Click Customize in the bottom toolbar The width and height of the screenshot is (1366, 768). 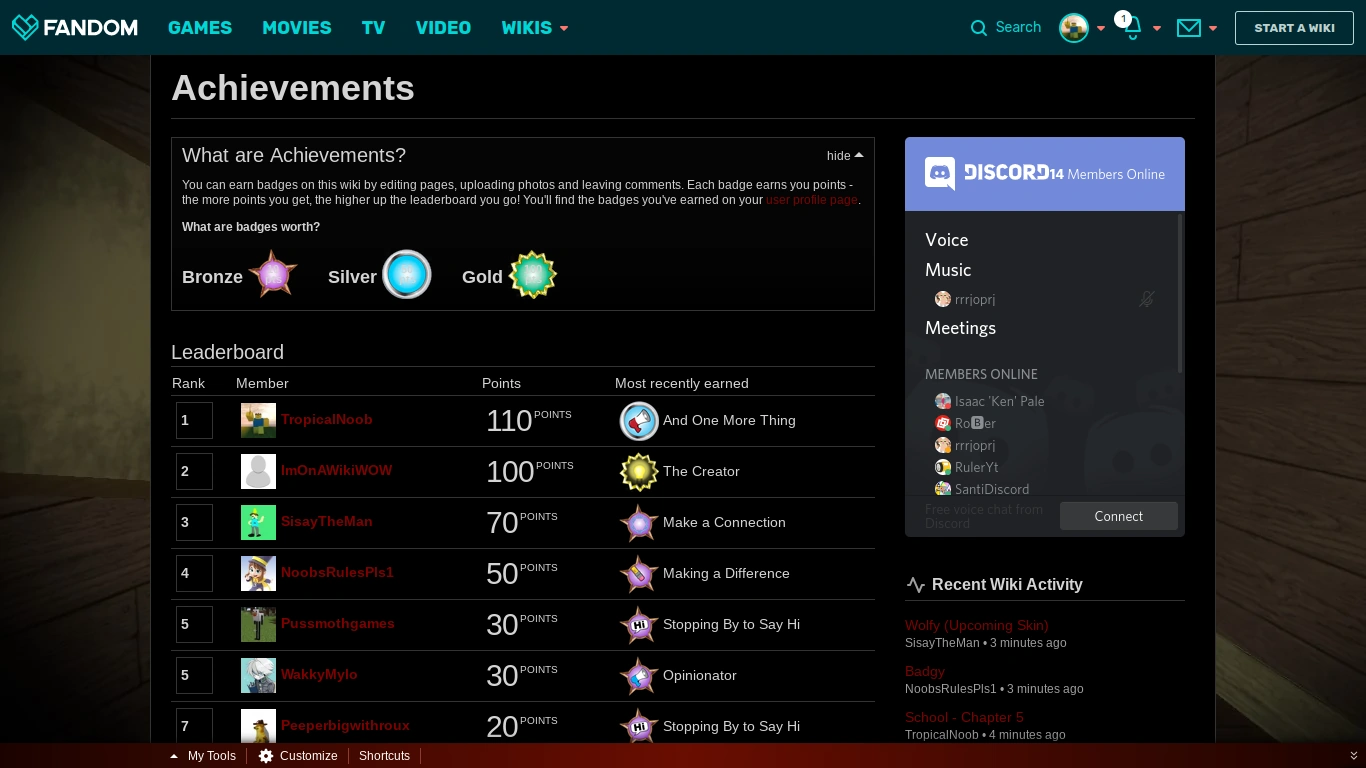pos(309,756)
